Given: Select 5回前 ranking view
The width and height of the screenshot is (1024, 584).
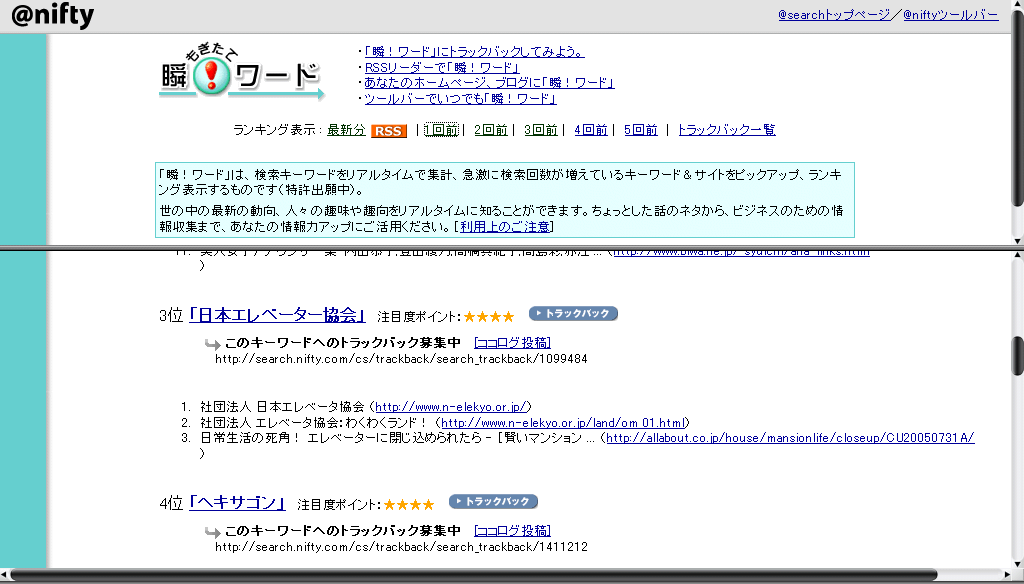Looking at the screenshot, I should click(641, 130).
